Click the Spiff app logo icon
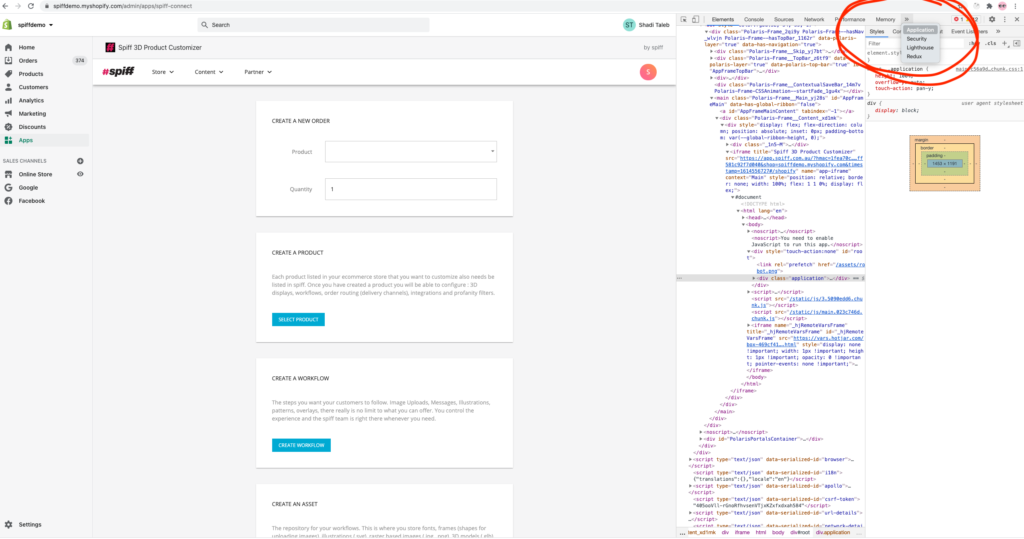 coord(110,48)
